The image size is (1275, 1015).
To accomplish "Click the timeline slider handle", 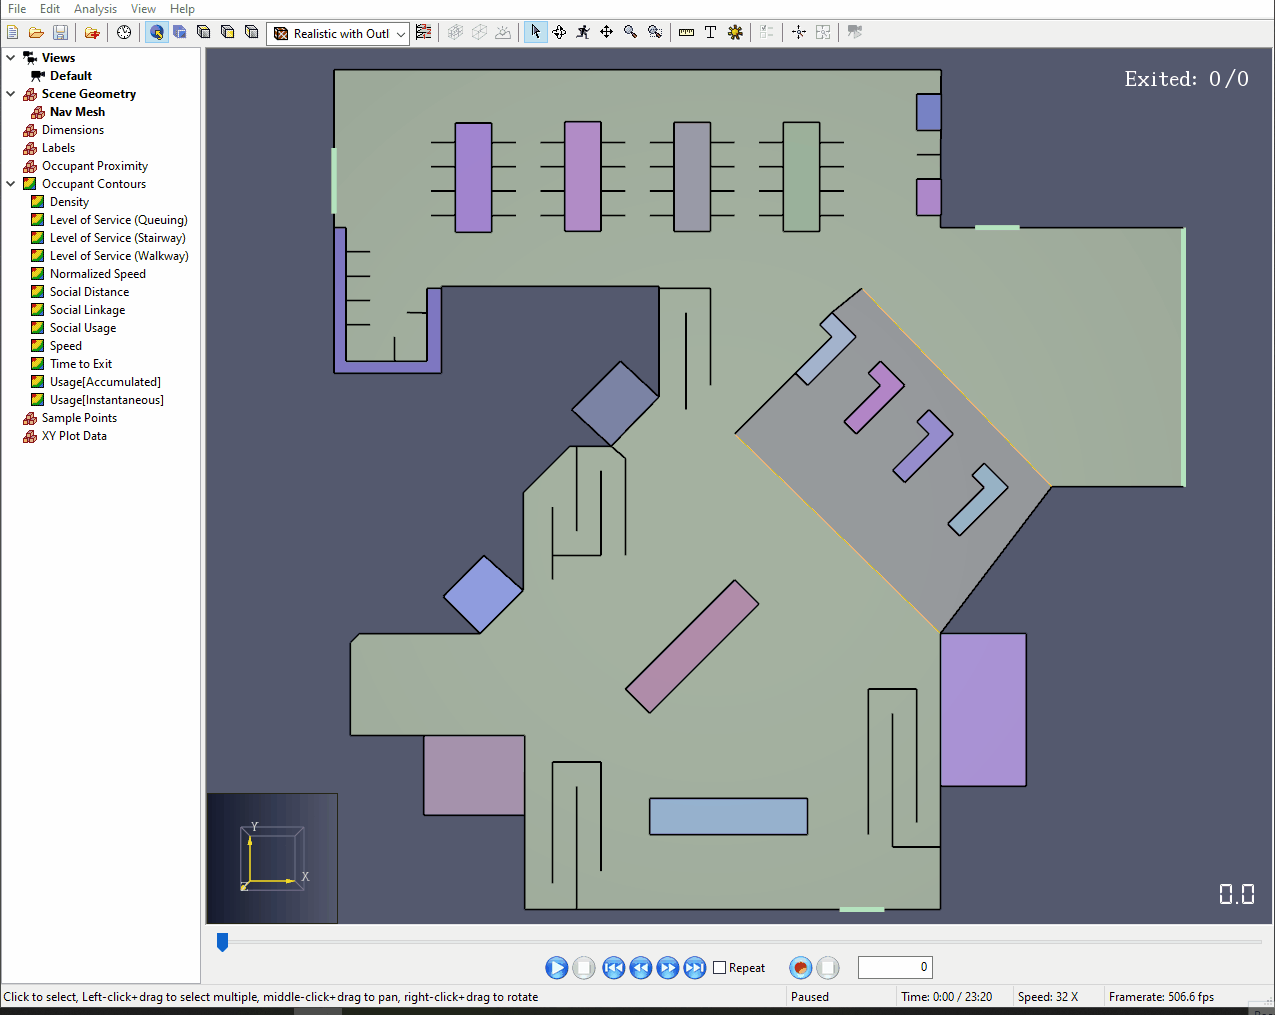I will (x=222, y=941).
